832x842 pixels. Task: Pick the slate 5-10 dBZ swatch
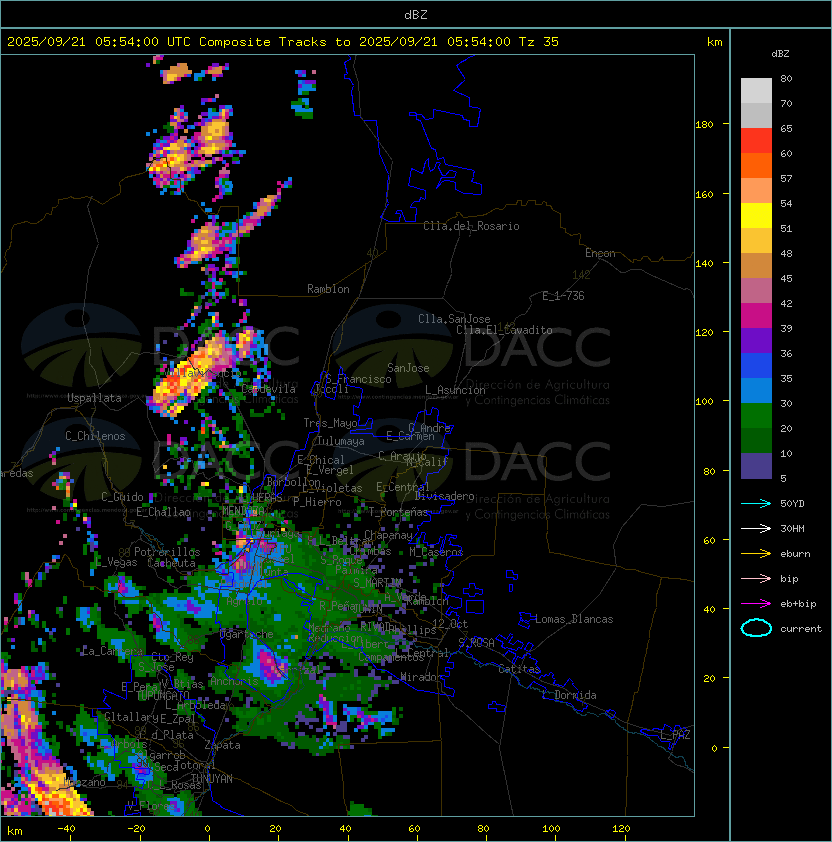point(756,466)
